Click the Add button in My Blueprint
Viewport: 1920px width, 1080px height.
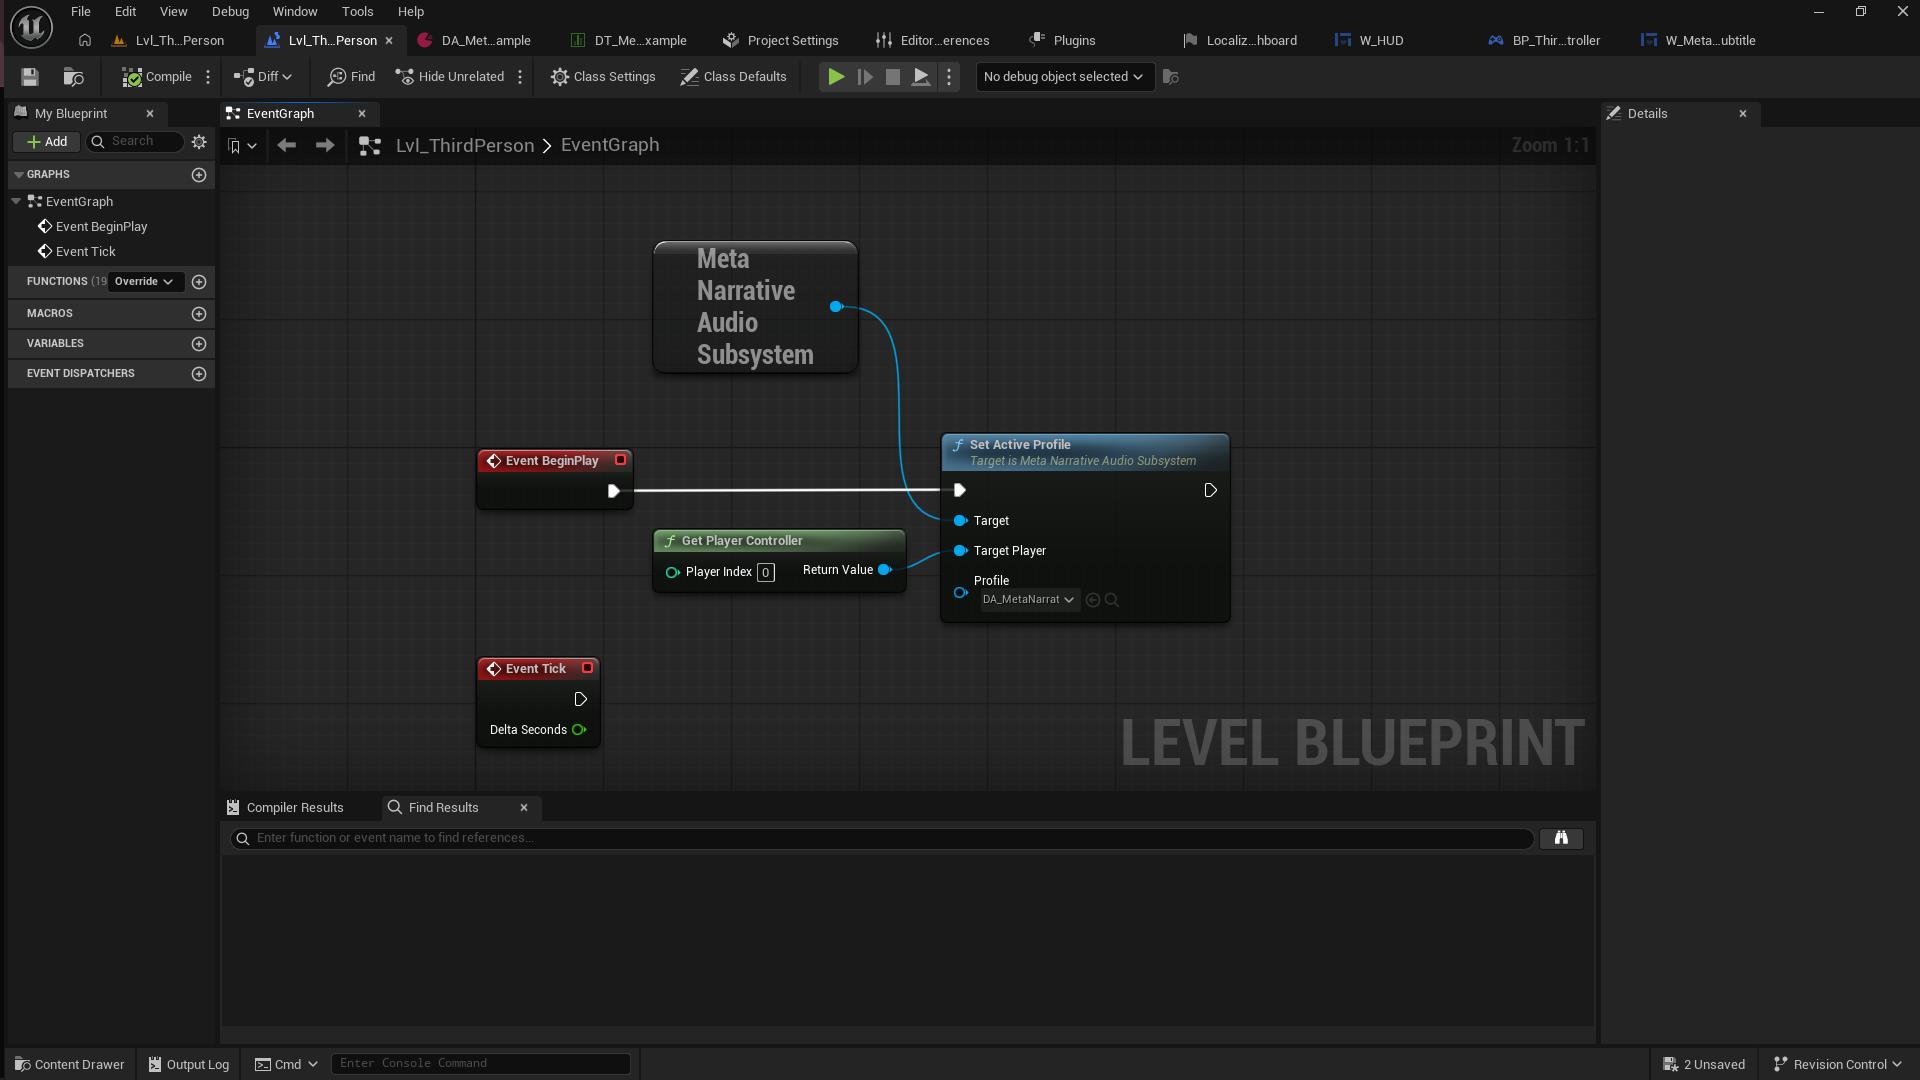(46, 141)
